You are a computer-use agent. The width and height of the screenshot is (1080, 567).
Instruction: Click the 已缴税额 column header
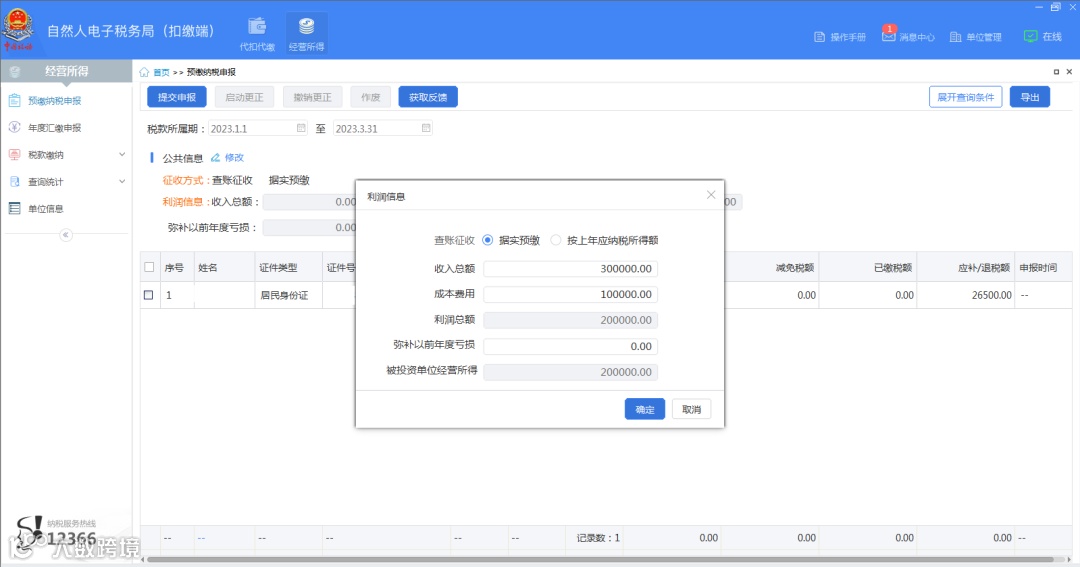[868, 267]
